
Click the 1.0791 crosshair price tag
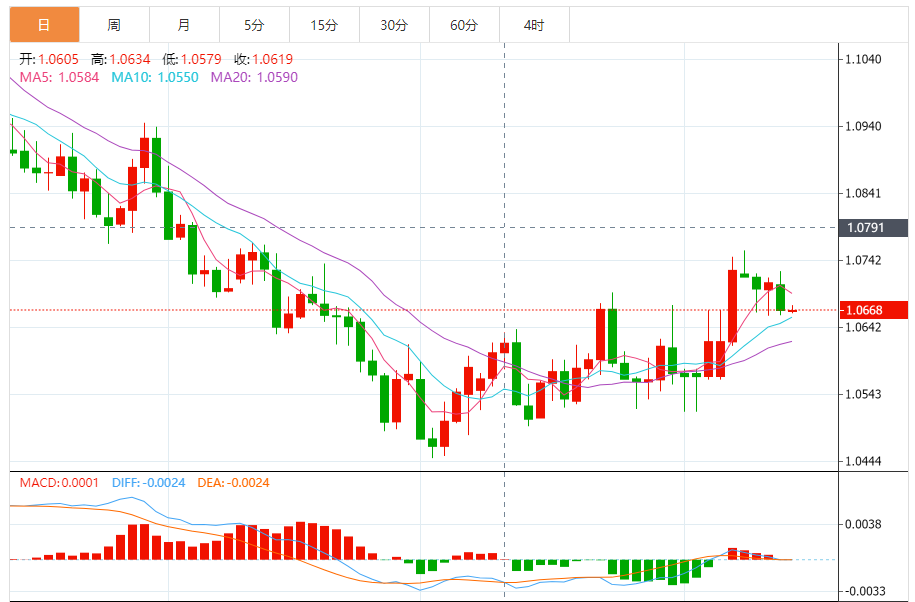coord(873,228)
